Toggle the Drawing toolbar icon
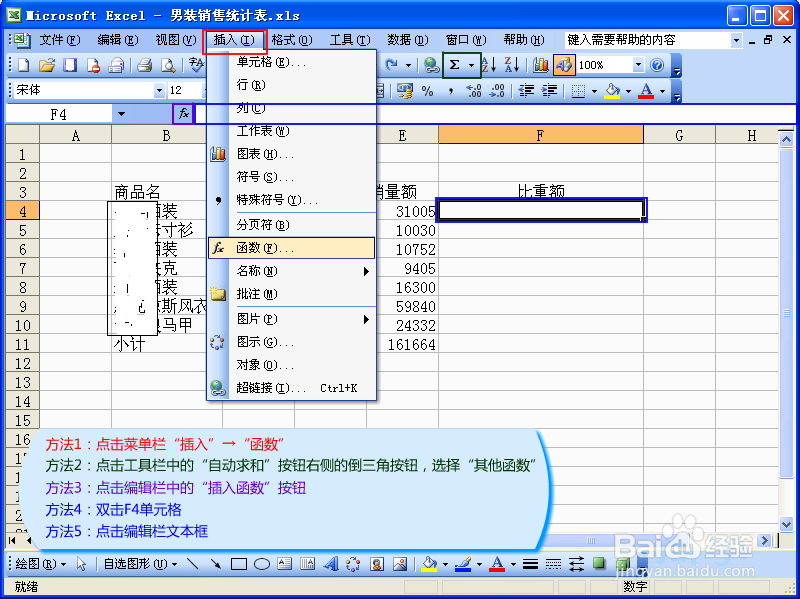 pos(564,65)
